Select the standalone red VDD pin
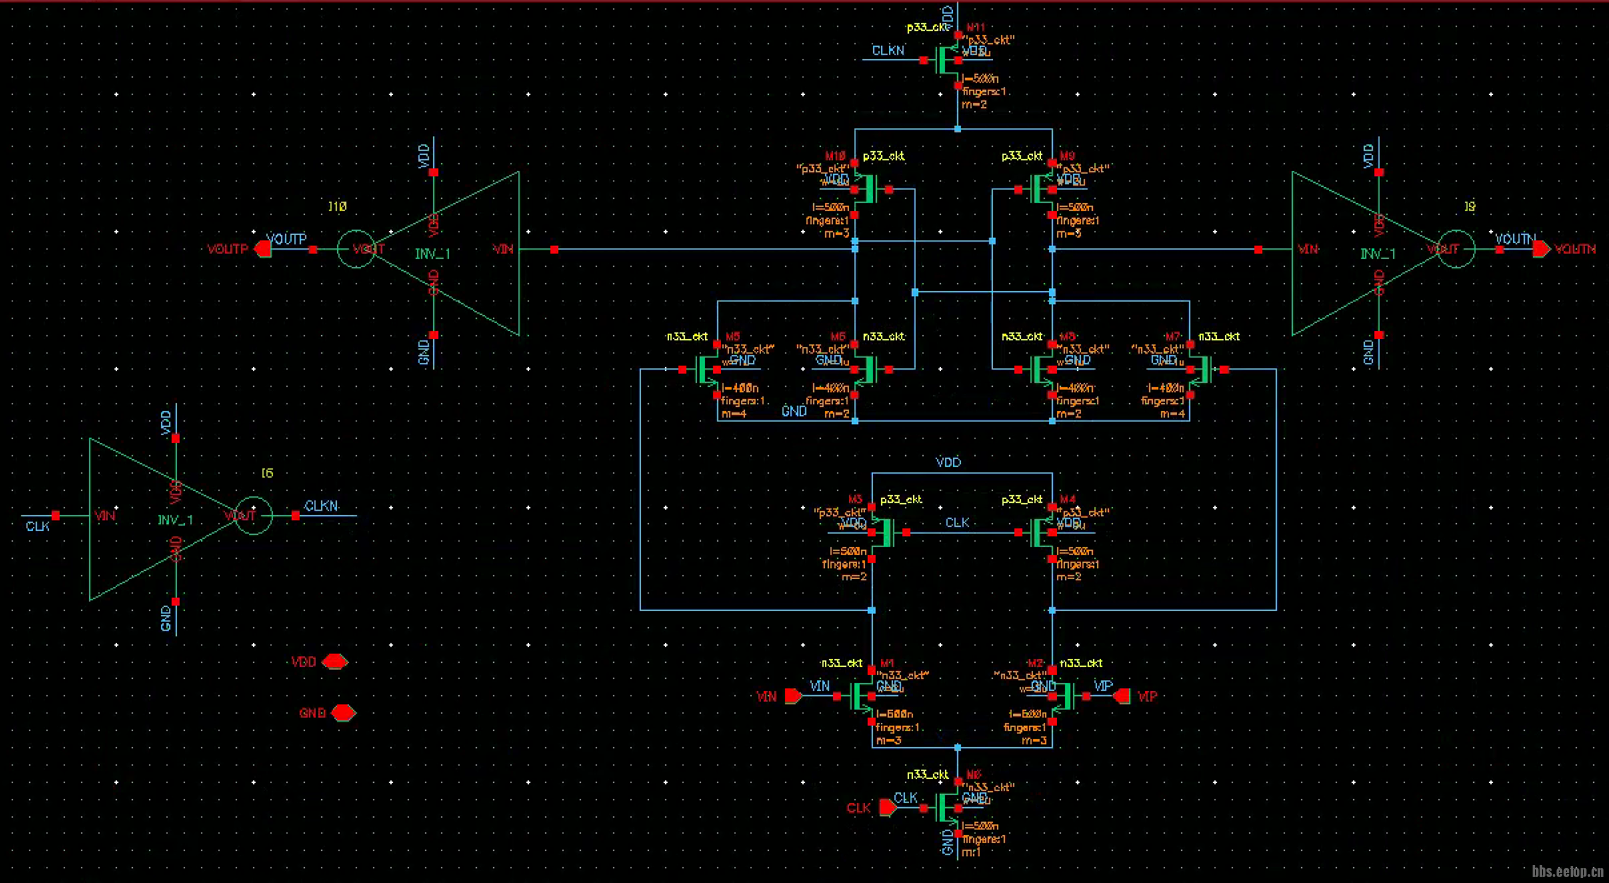 tap(335, 662)
